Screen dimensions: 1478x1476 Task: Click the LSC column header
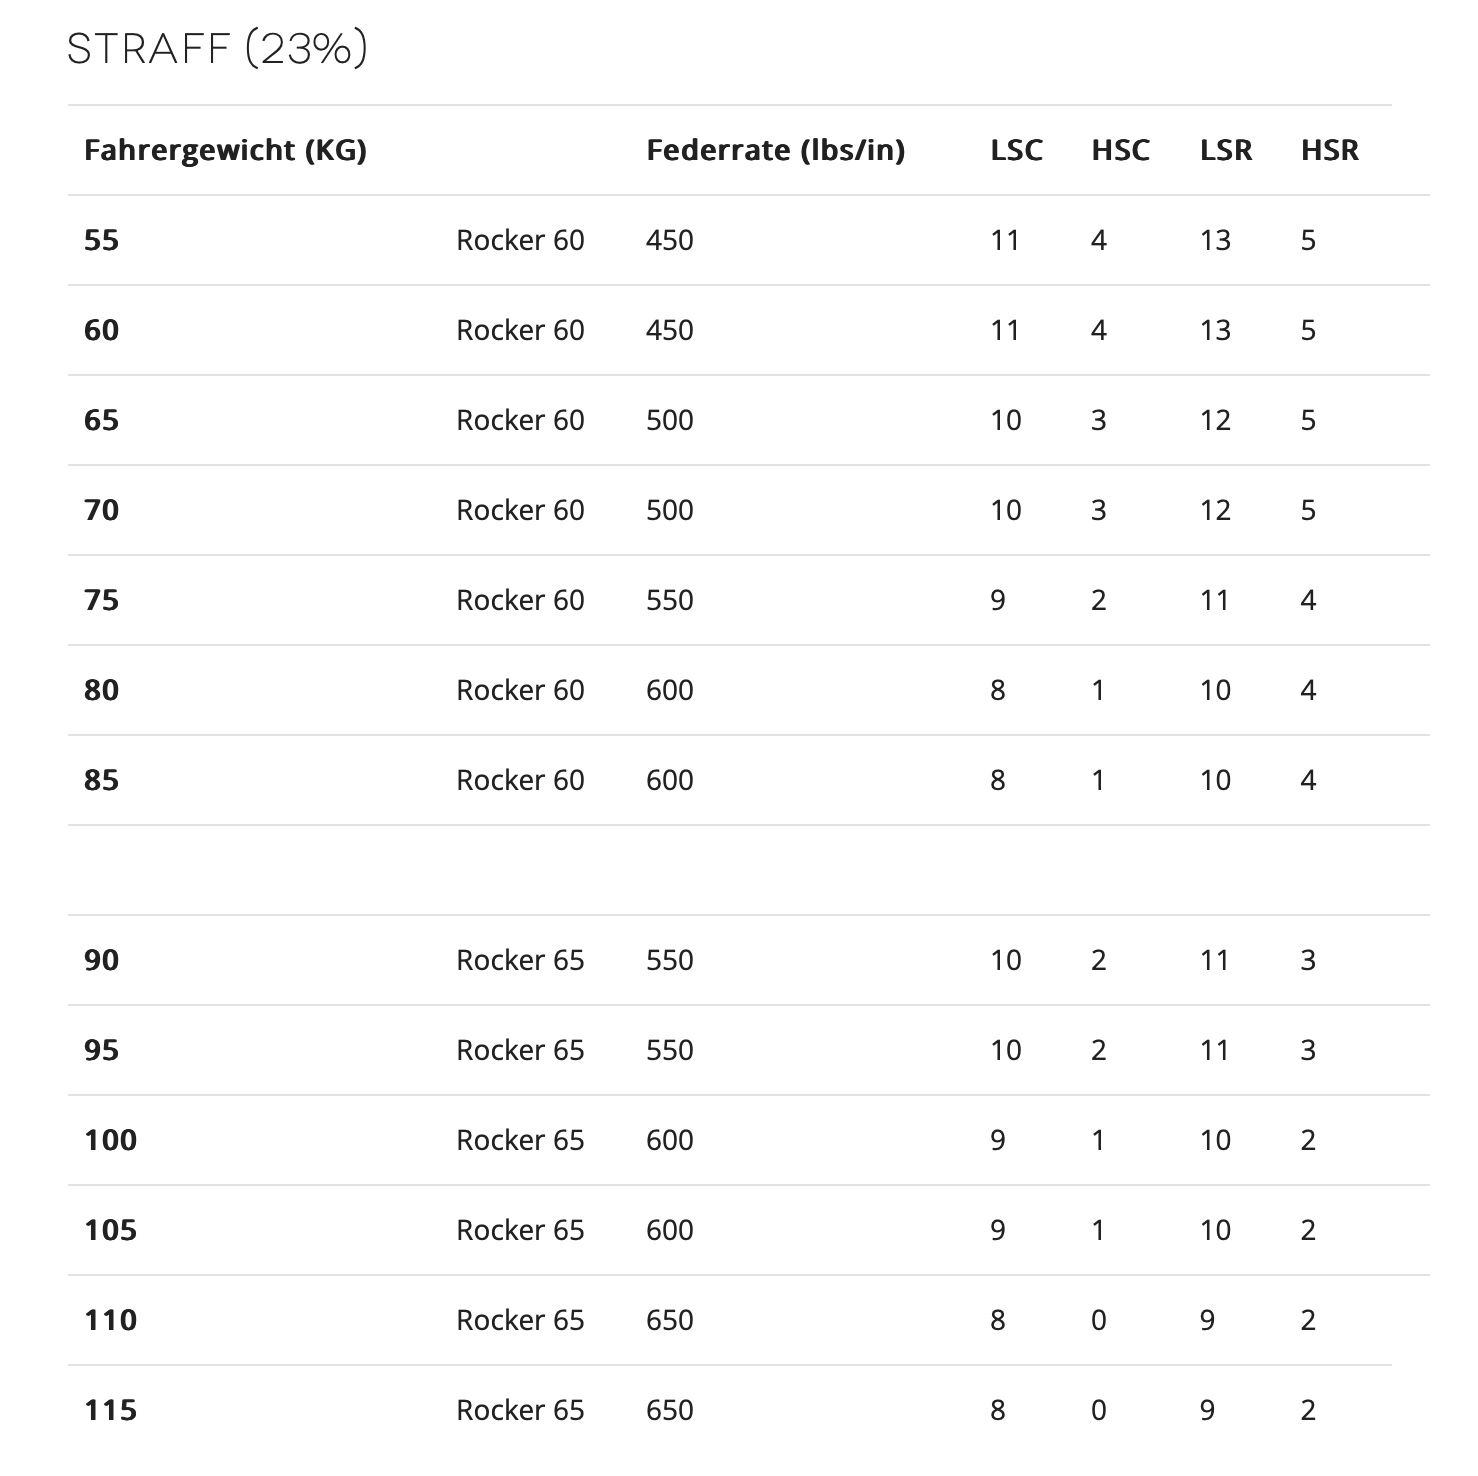point(1016,150)
